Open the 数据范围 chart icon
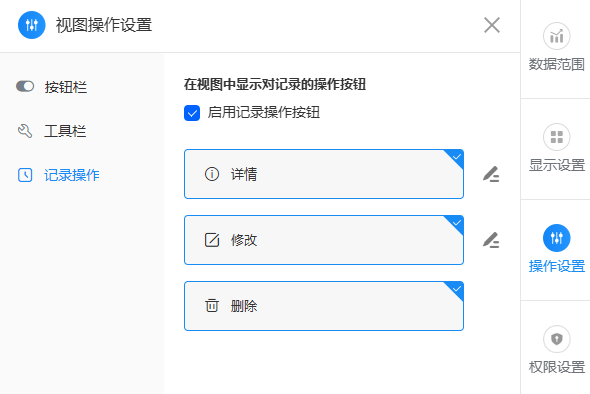The width and height of the screenshot is (590, 394). [557, 36]
